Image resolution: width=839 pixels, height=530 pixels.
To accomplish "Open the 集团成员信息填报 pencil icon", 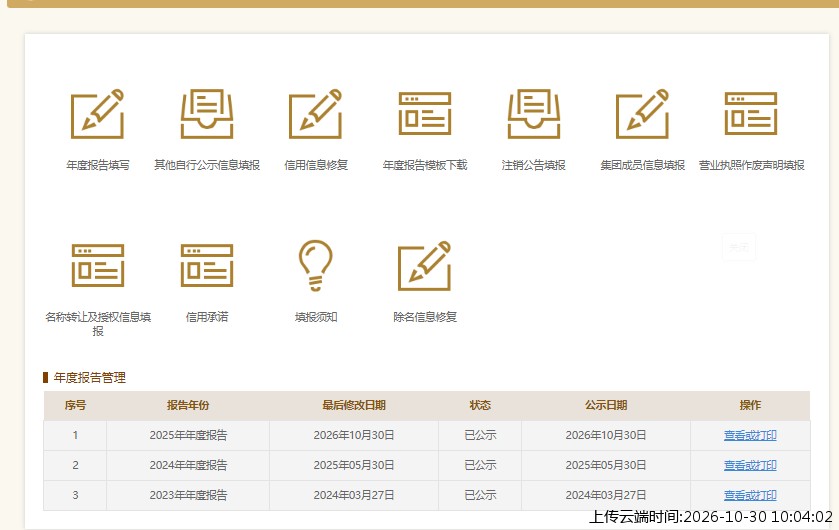I will [643, 113].
